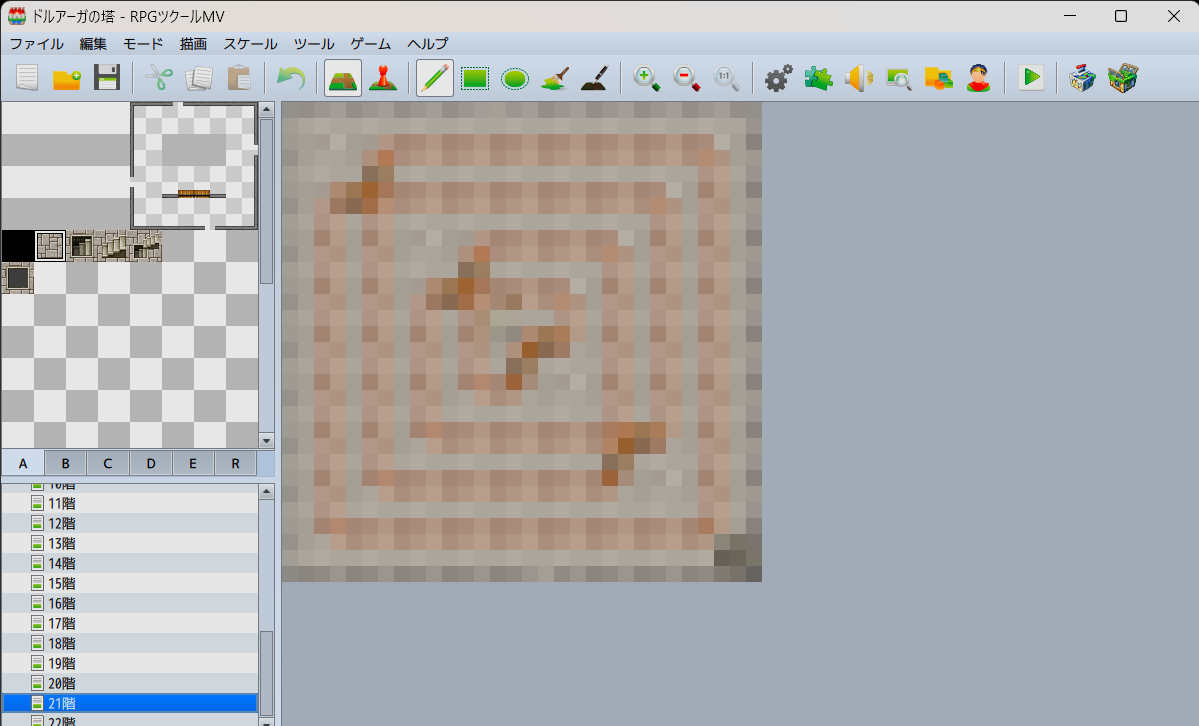The width and height of the screenshot is (1199, 726).
Task: Open the Resource Manager icon
Action: [x=938, y=78]
